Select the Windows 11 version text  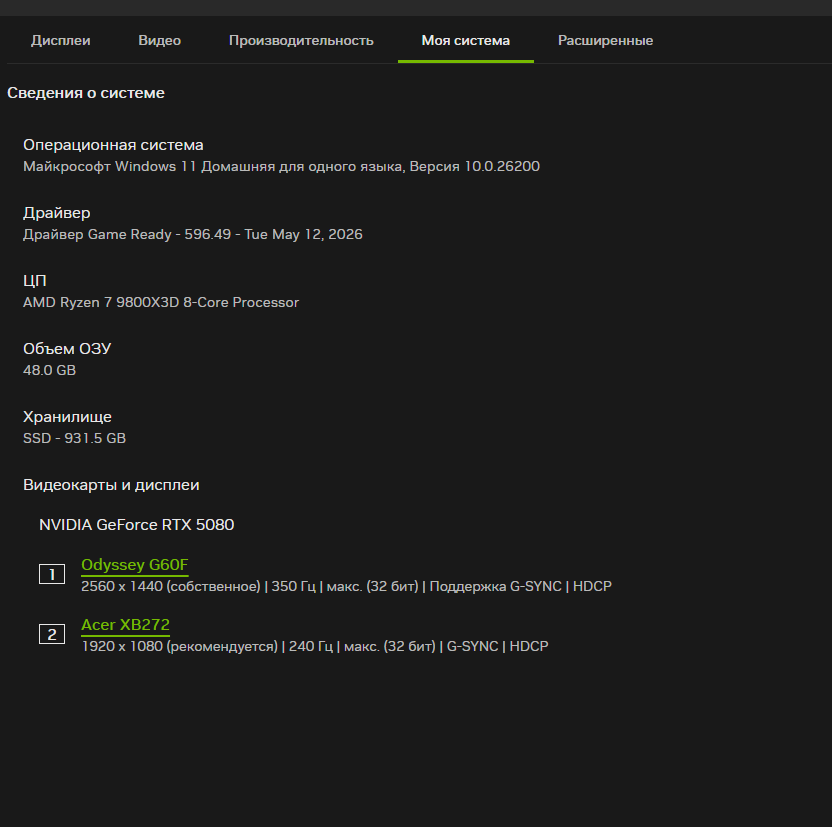tap(281, 167)
